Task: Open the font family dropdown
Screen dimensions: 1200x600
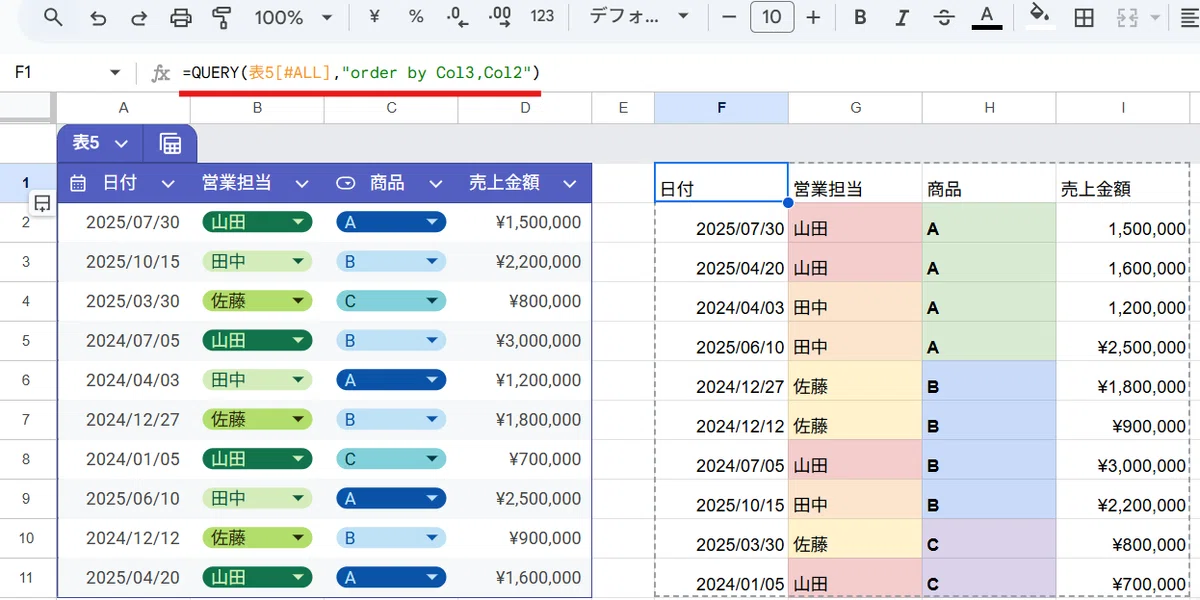Action: 640,17
